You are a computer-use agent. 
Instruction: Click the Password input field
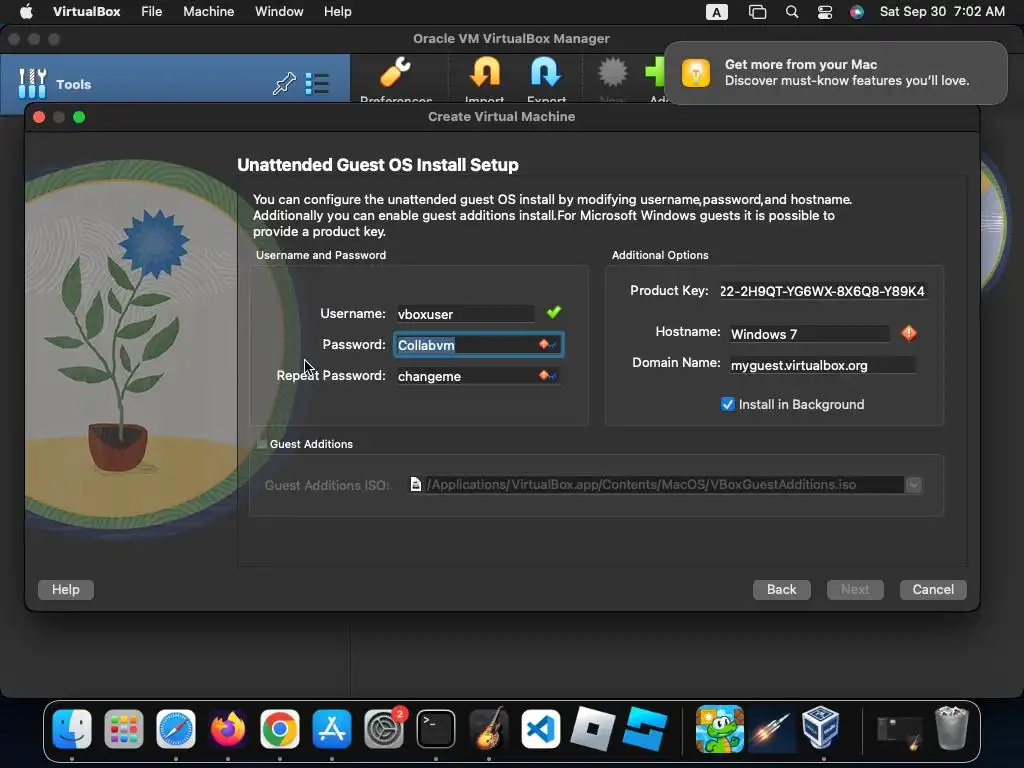point(478,345)
